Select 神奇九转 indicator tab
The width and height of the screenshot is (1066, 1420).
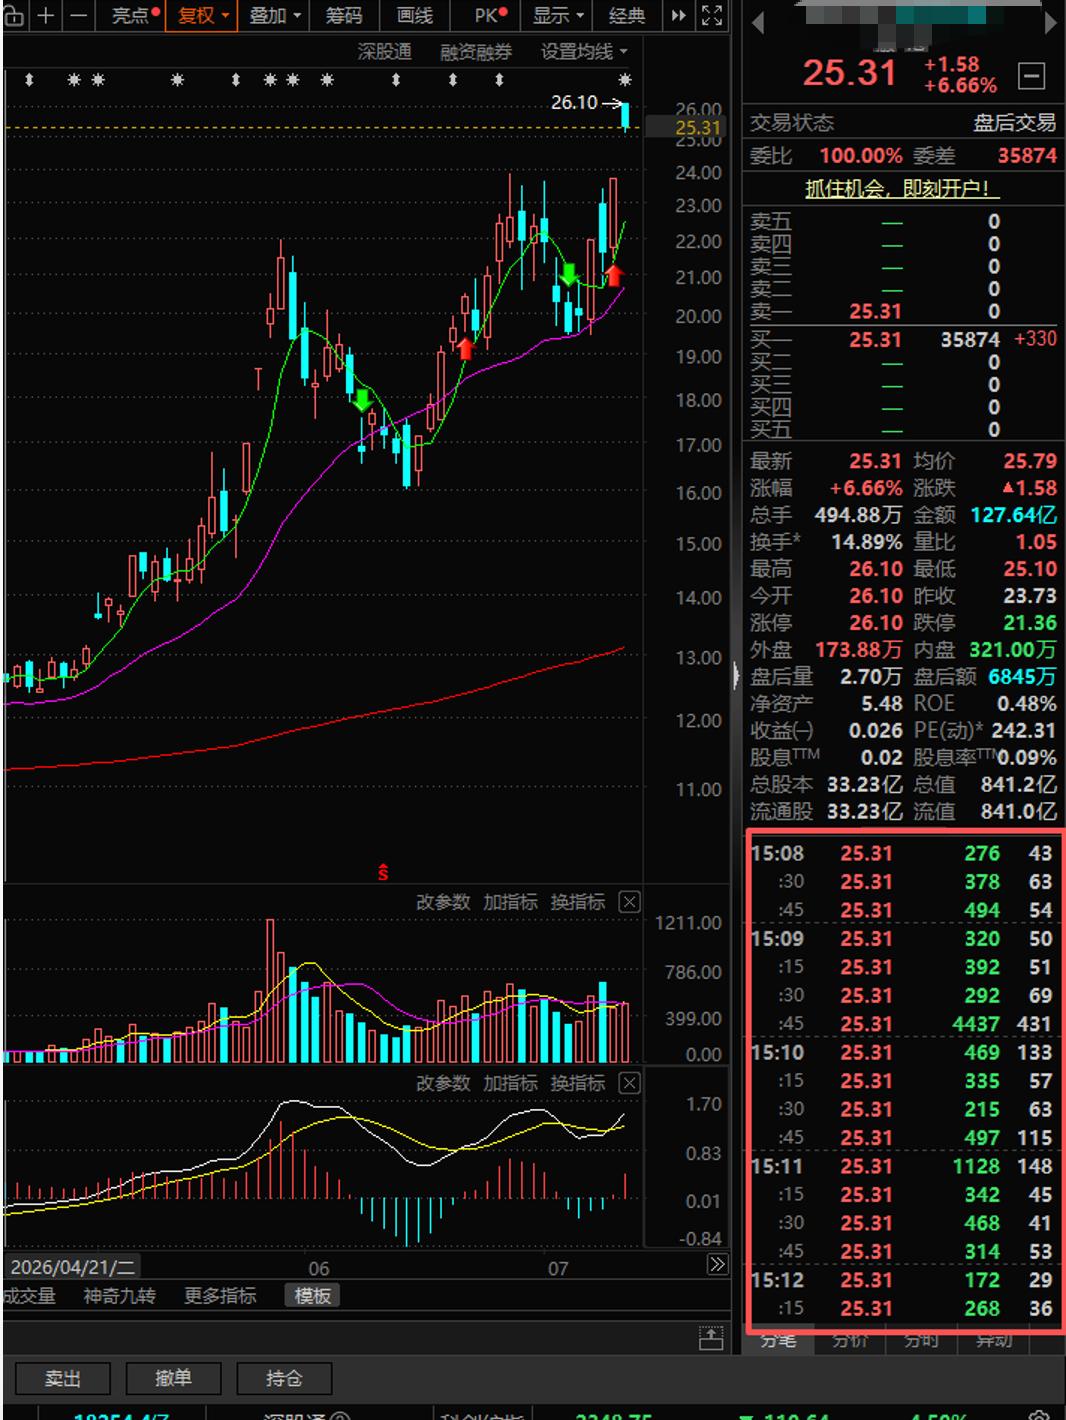[120, 1296]
